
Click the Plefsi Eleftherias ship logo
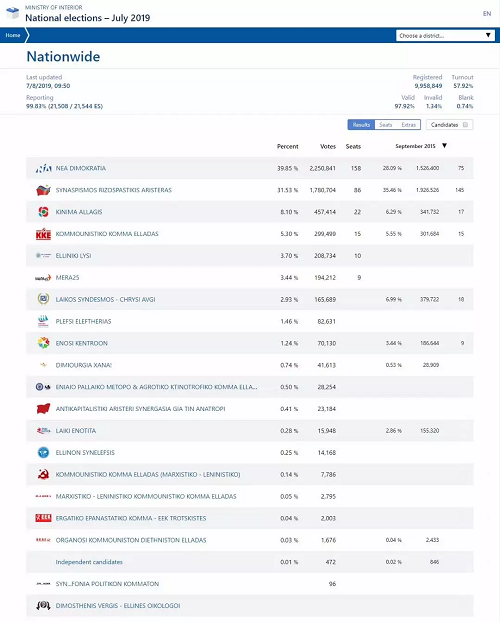coord(43,321)
